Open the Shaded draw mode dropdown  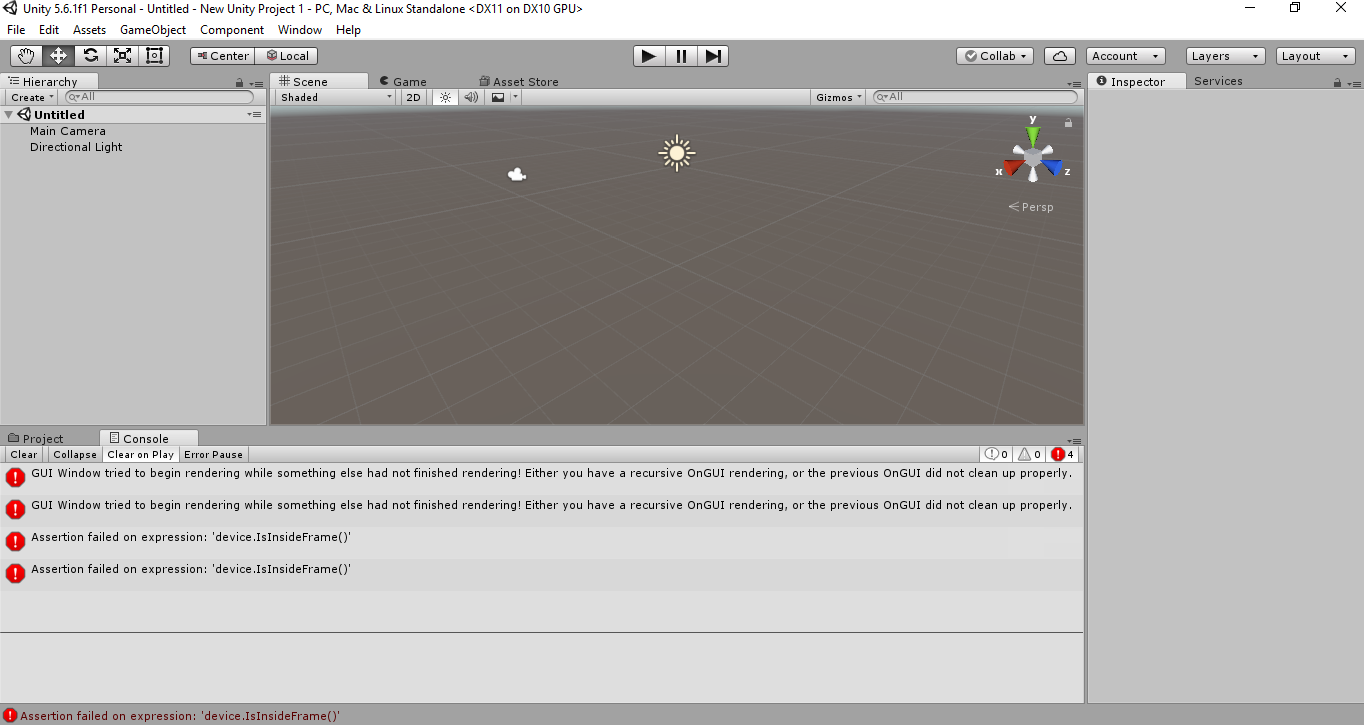tap(335, 97)
